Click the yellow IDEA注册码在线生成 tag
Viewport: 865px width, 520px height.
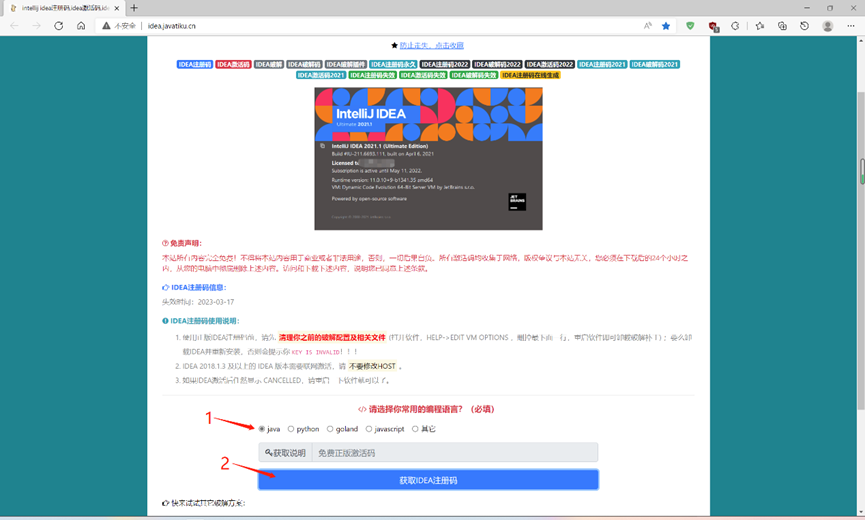point(531,75)
